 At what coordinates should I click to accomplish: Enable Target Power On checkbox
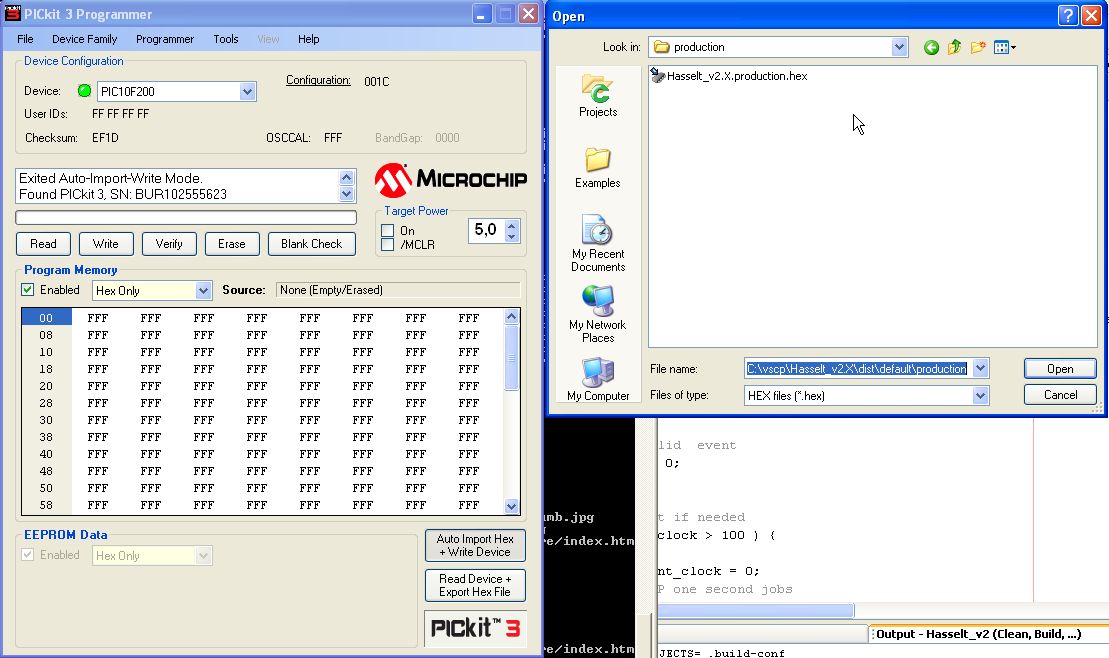(388, 231)
